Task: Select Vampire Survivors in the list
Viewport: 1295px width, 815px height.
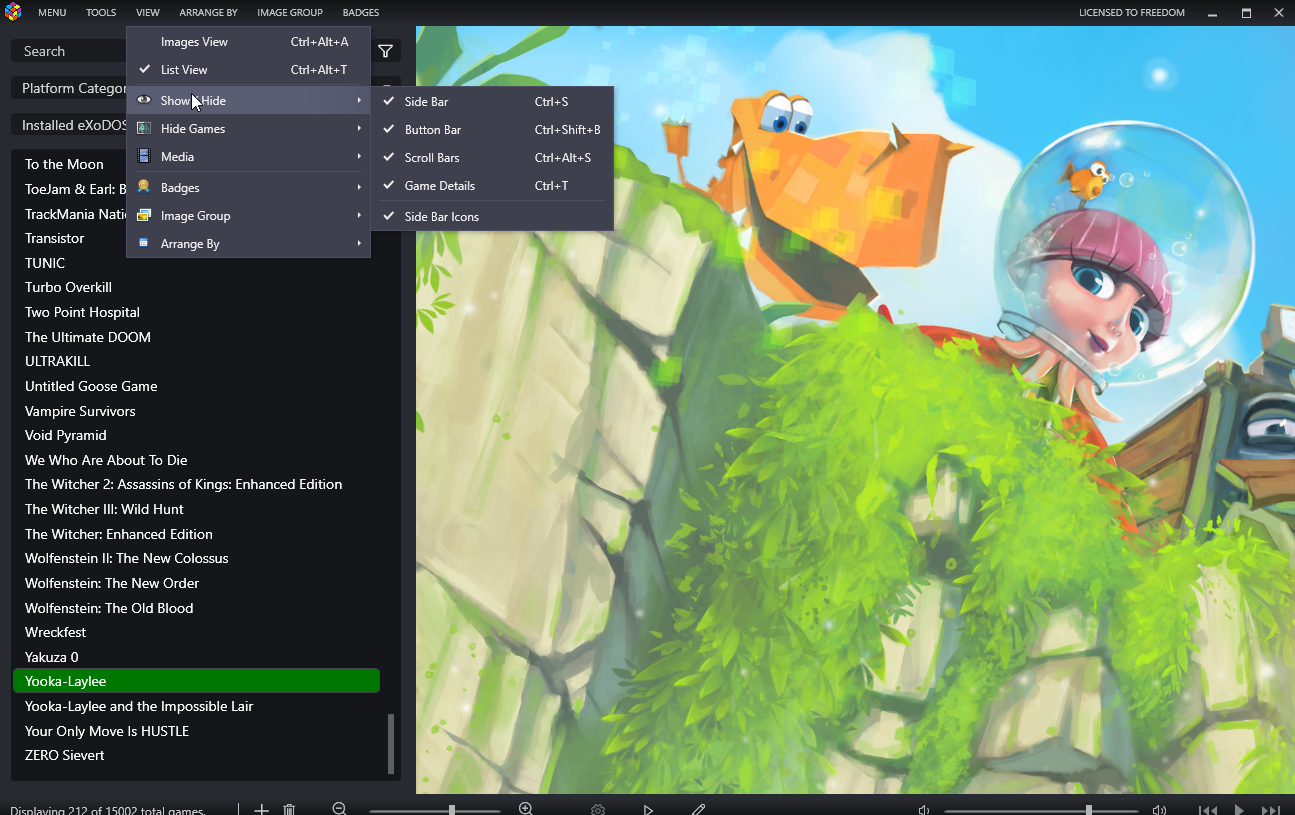Action: coord(196,411)
